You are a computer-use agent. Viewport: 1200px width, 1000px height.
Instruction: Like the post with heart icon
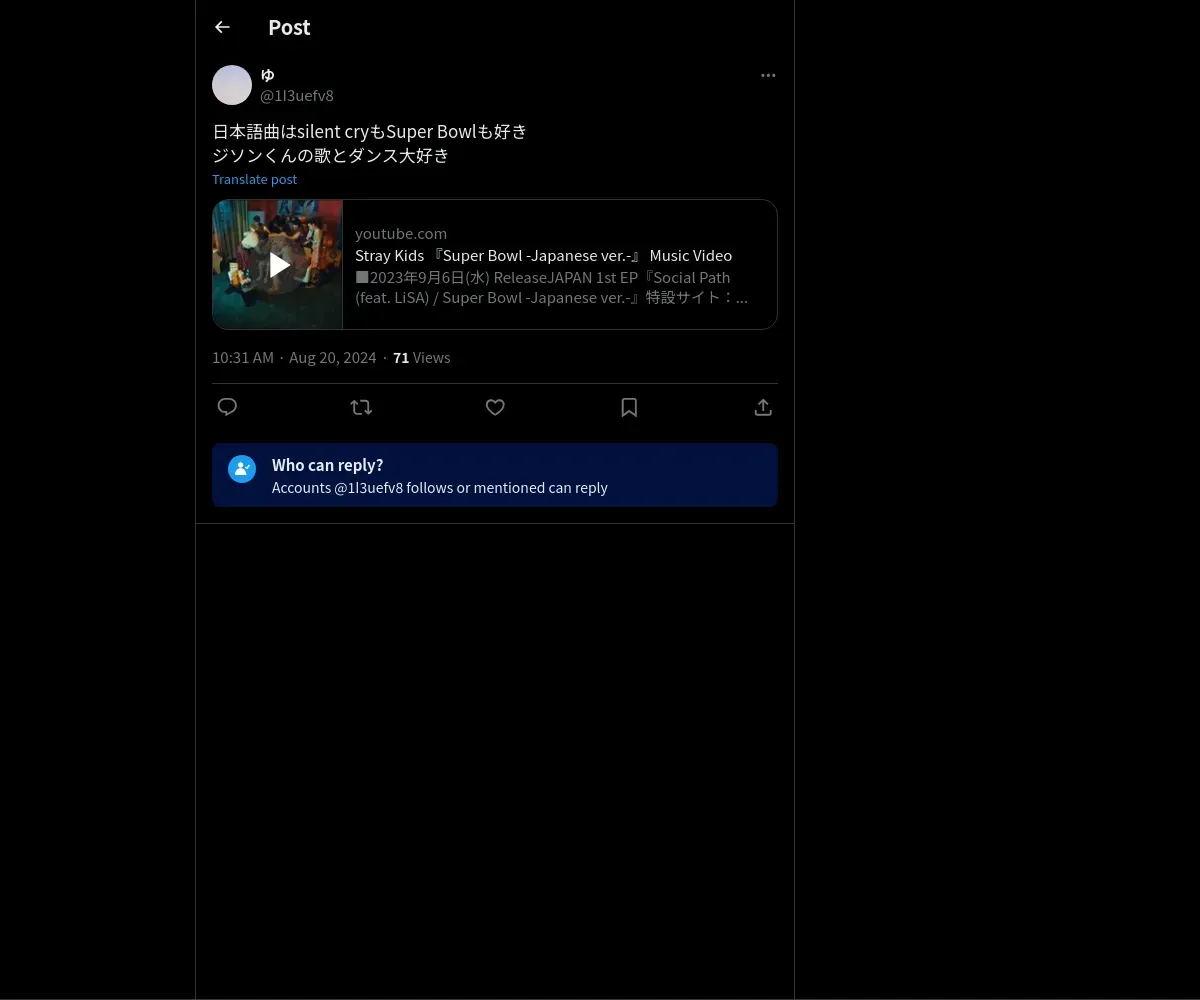[495, 407]
